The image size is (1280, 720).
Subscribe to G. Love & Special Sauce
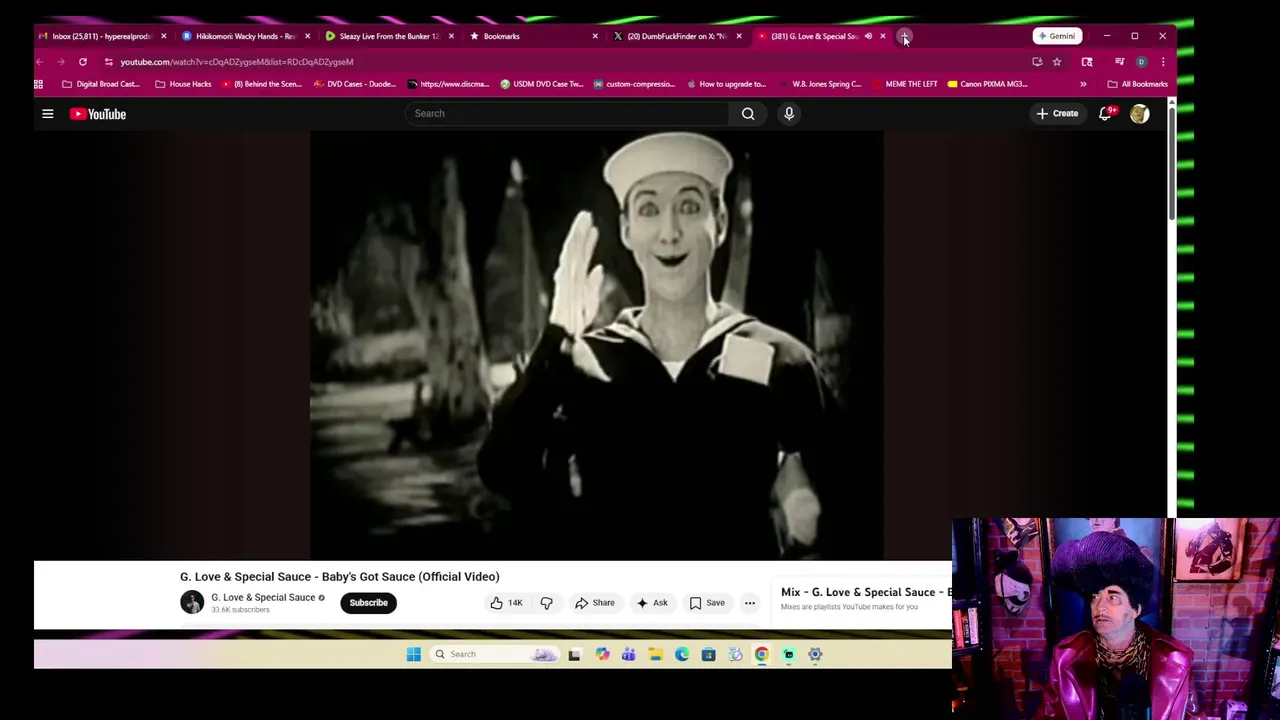click(x=368, y=603)
